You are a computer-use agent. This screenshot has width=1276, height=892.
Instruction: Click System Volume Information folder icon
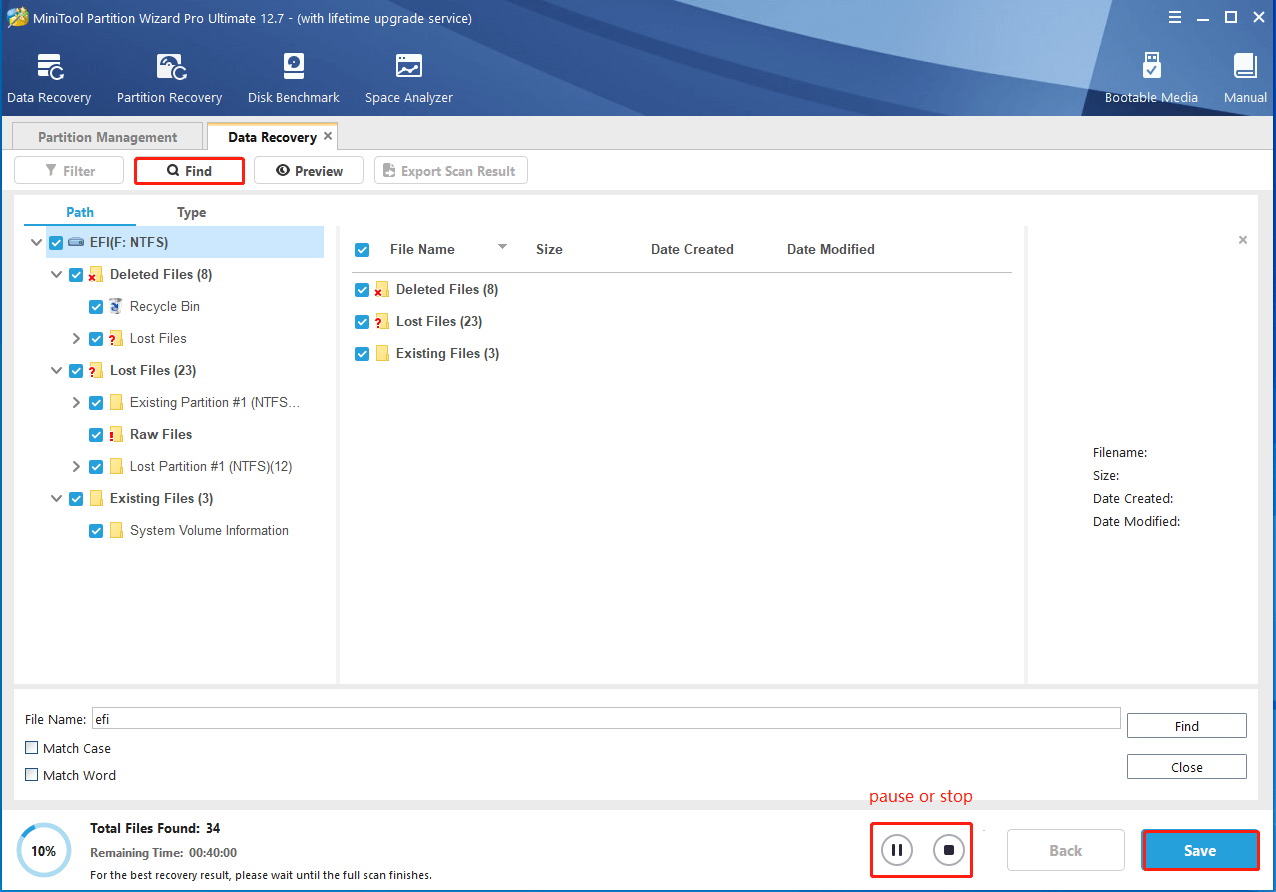click(x=116, y=530)
